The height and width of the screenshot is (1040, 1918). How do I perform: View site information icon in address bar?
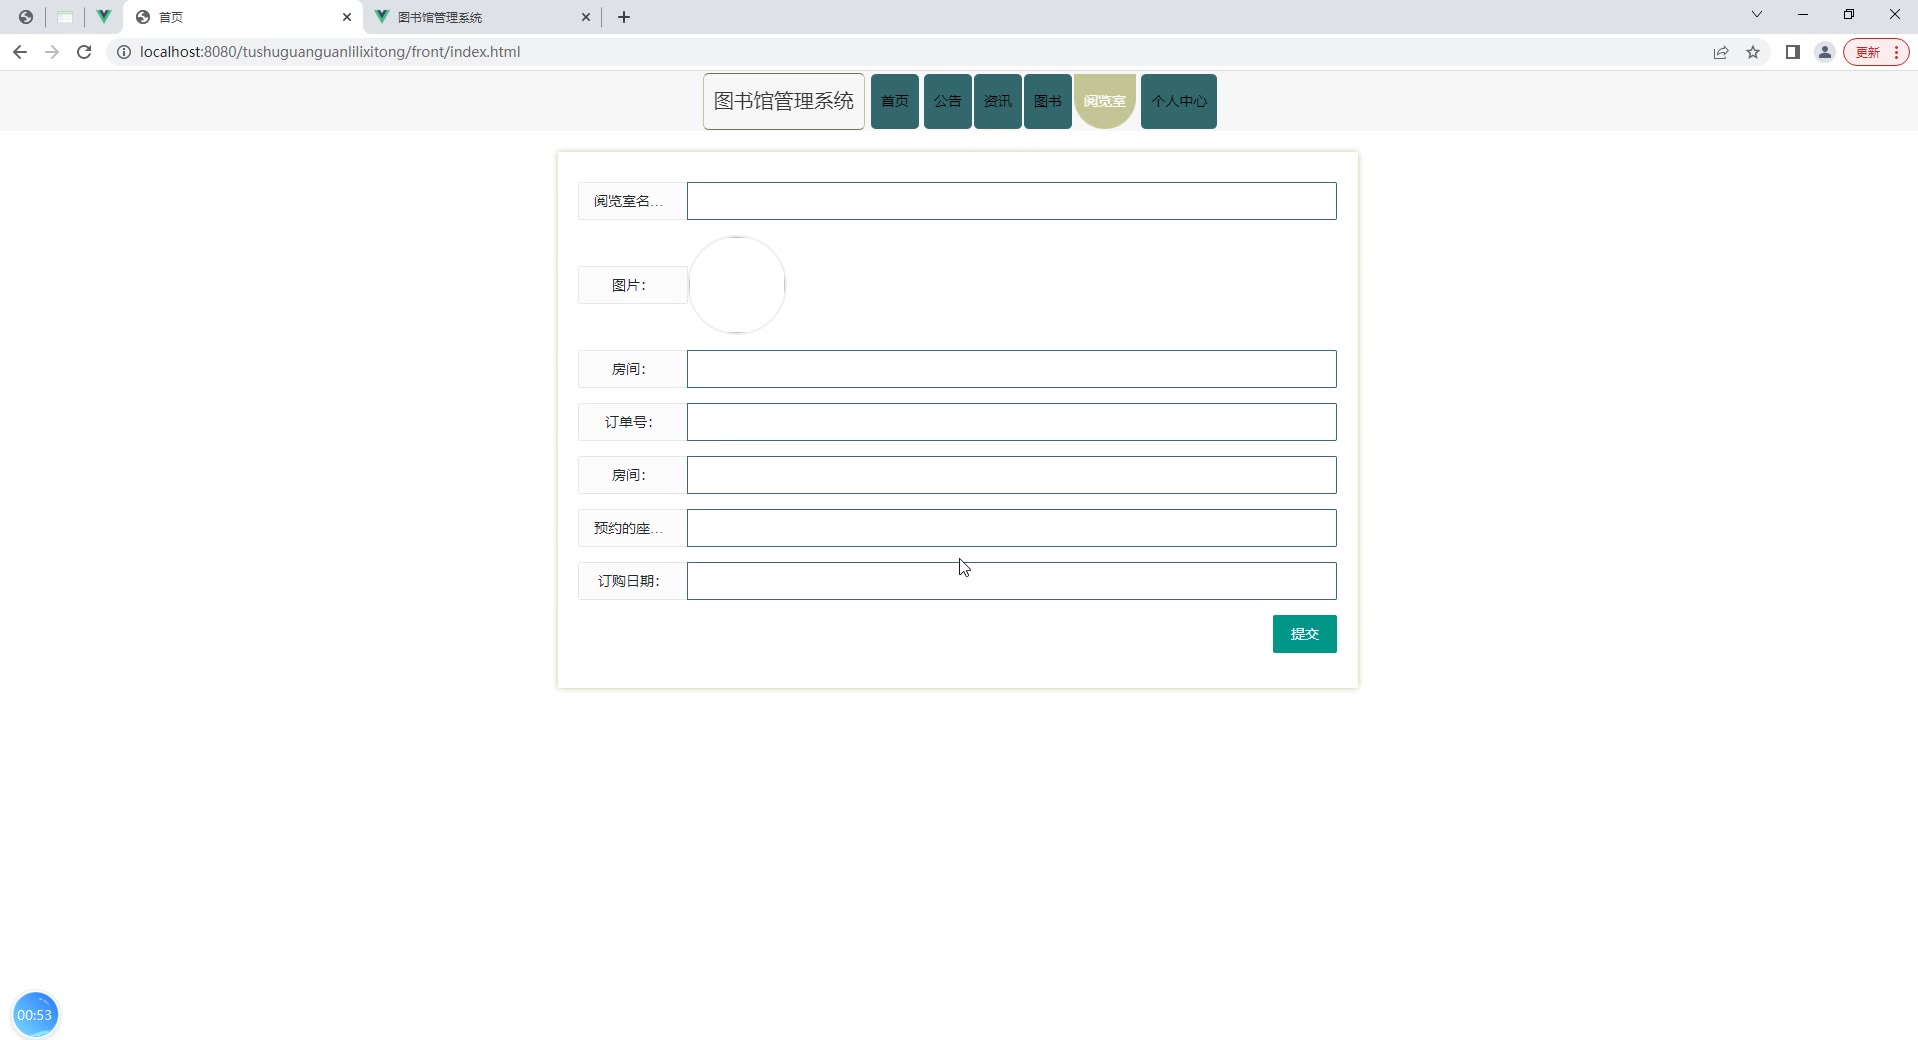click(x=124, y=52)
